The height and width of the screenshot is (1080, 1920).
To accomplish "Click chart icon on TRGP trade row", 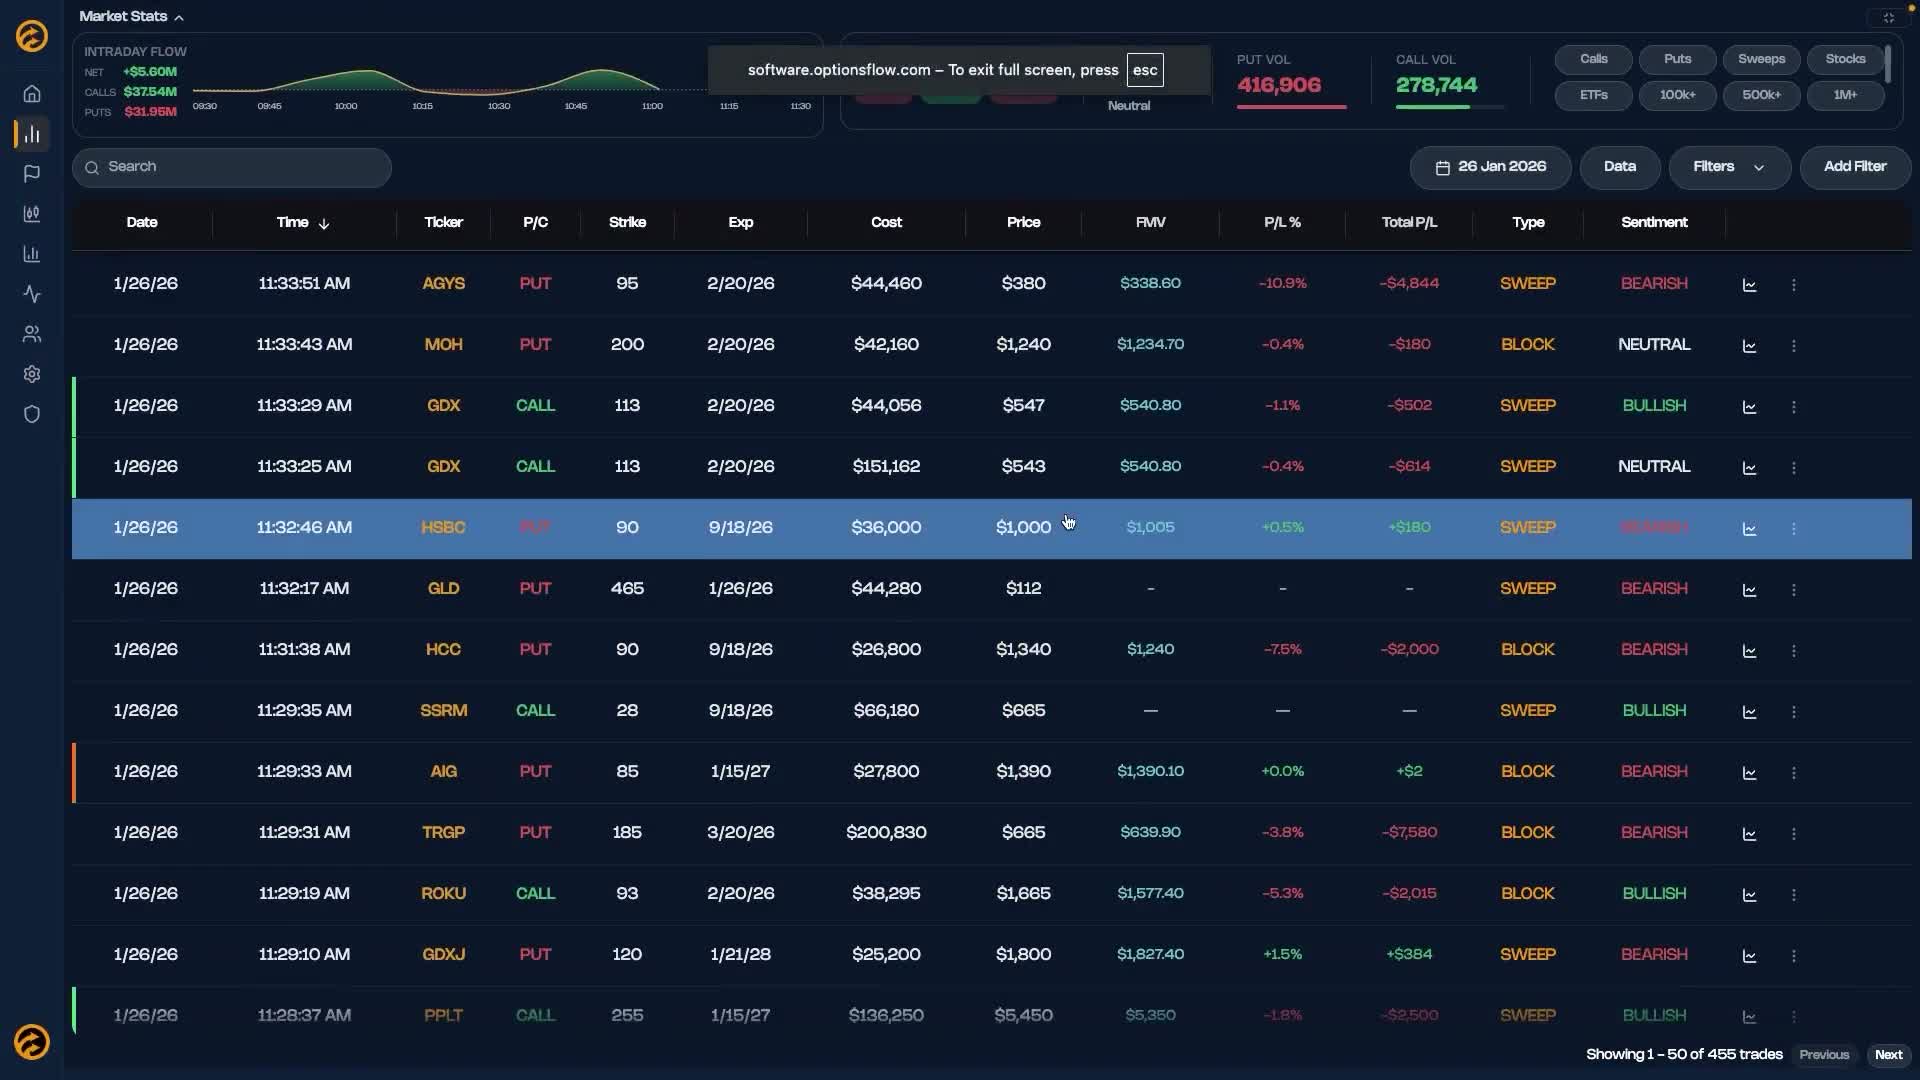I will [x=1749, y=834].
